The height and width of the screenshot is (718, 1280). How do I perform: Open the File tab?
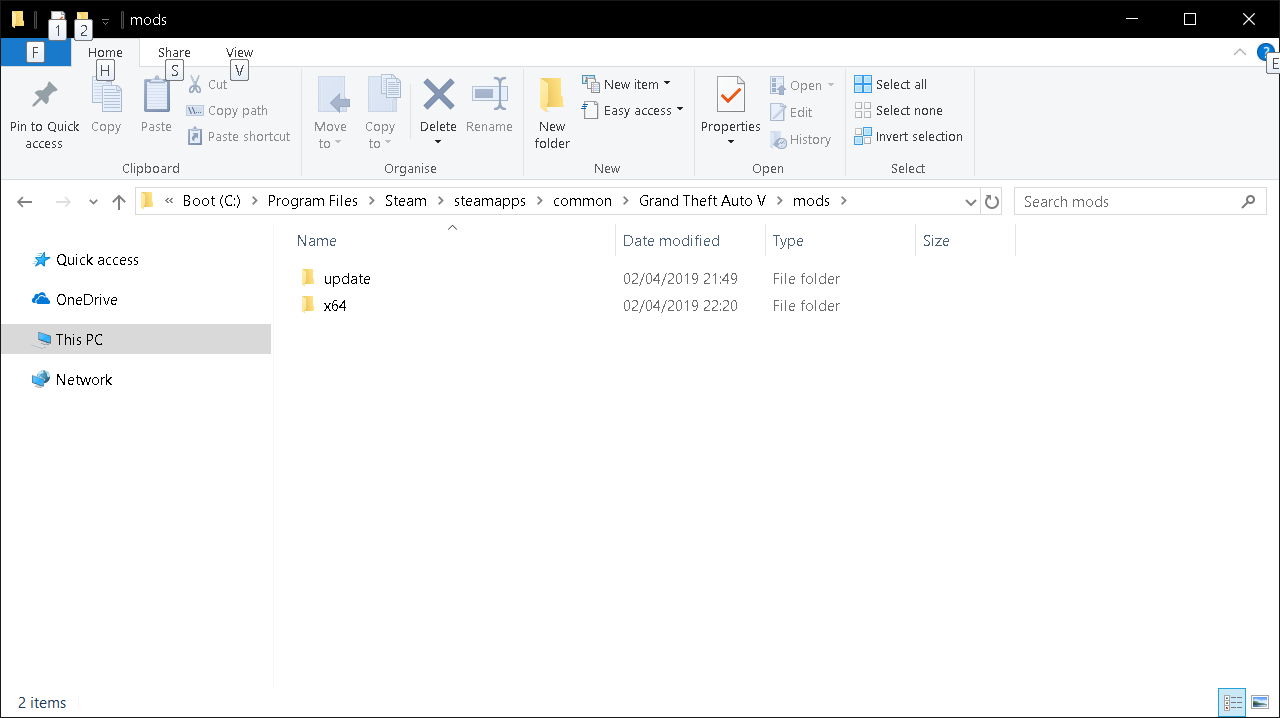(x=36, y=53)
